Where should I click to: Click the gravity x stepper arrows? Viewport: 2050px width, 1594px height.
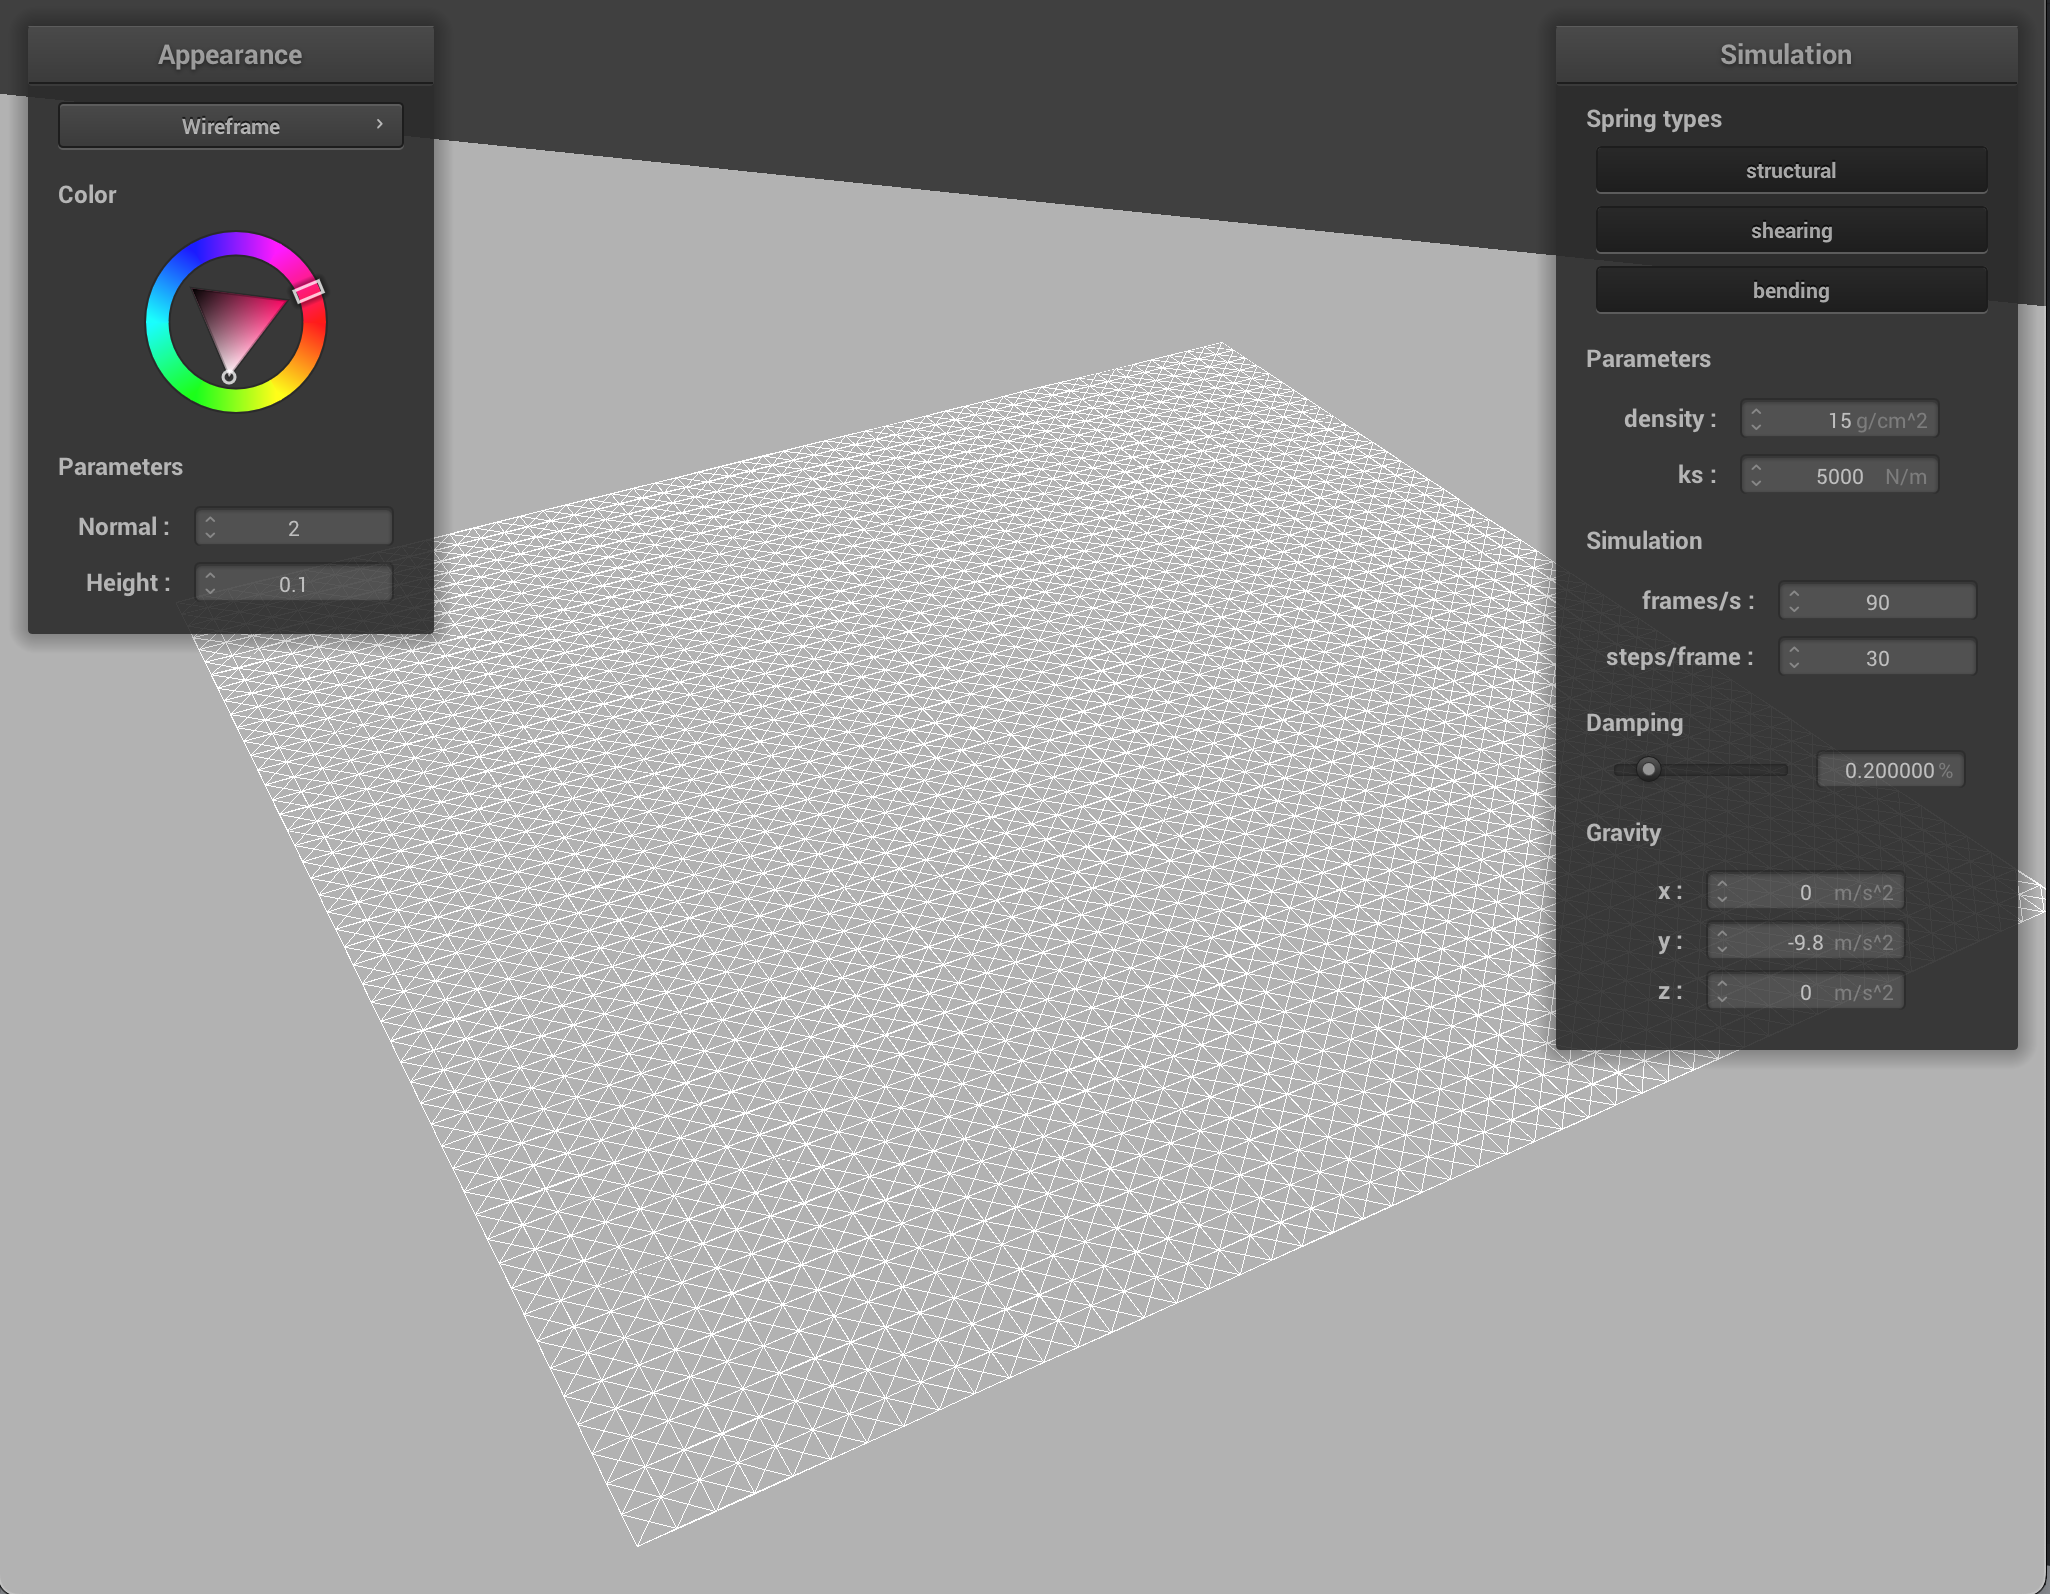click(x=1722, y=891)
